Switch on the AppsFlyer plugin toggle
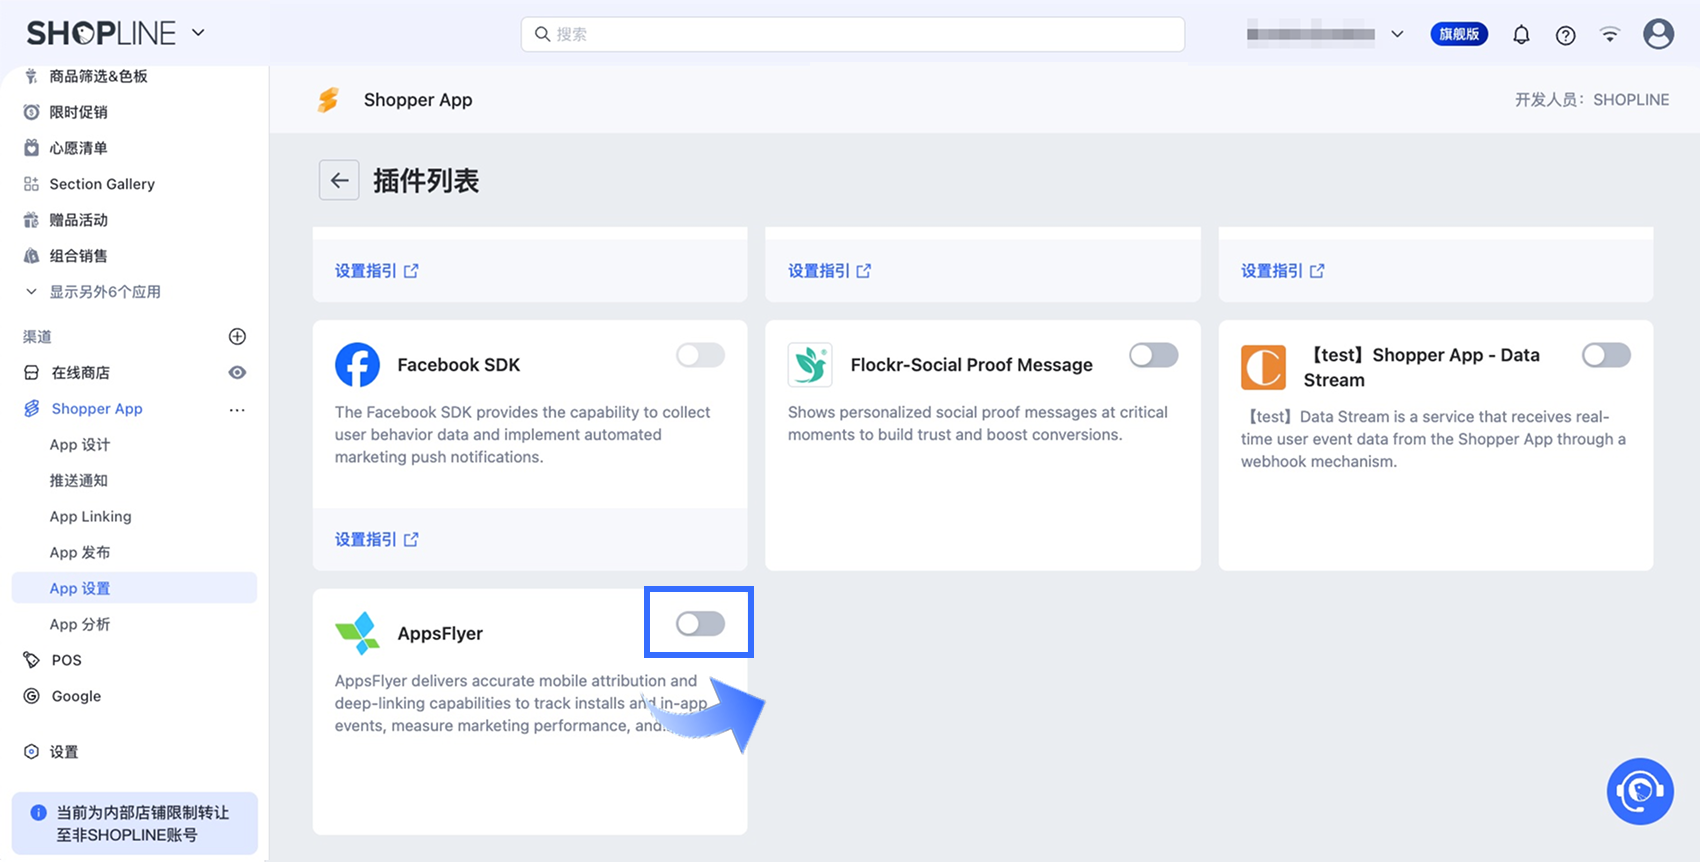1700x862 pixels. (x=700, y=624)
